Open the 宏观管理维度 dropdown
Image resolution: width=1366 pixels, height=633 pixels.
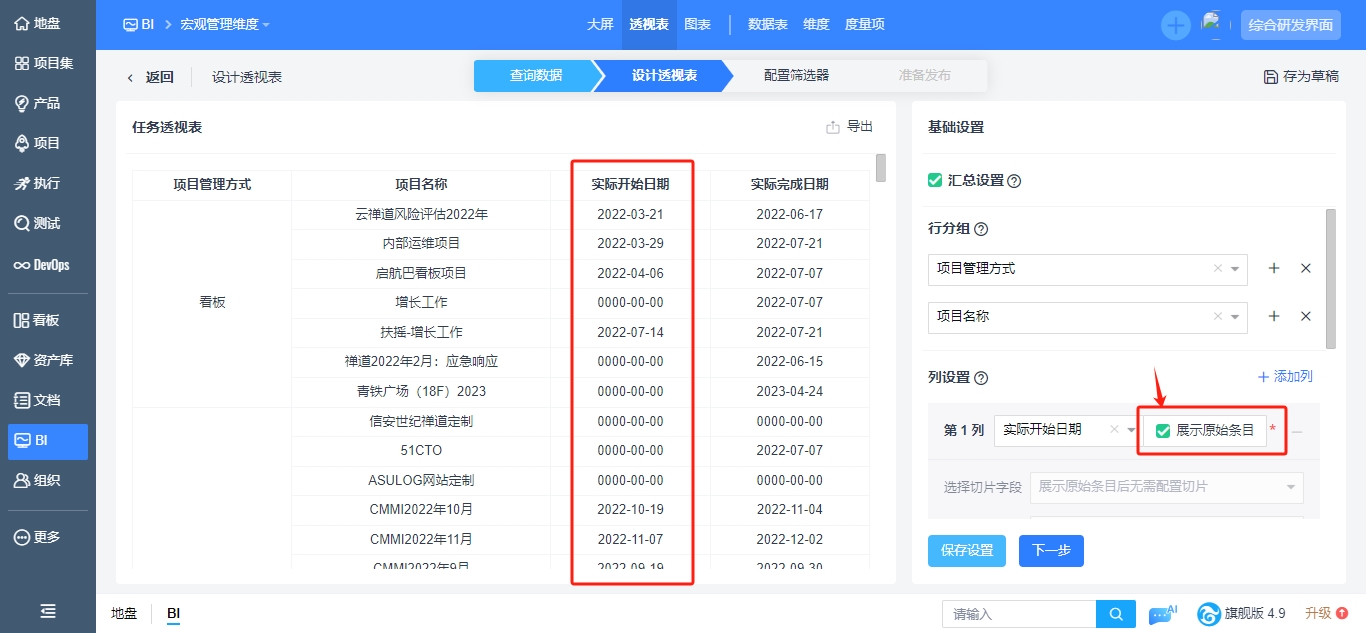pos(225,25)
